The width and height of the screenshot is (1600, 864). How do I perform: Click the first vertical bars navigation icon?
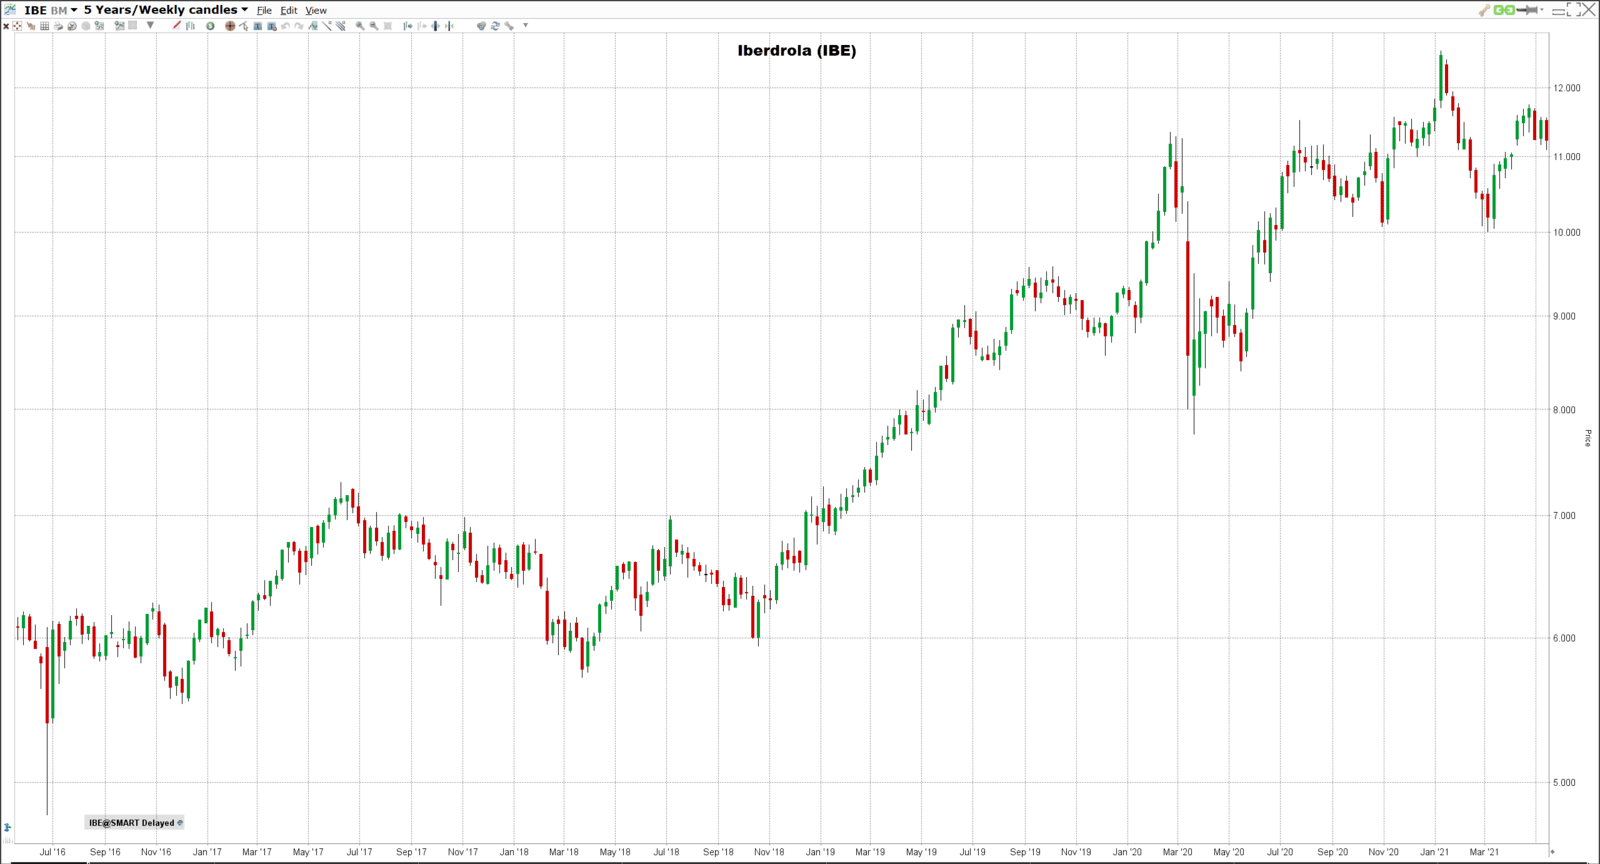408,26
